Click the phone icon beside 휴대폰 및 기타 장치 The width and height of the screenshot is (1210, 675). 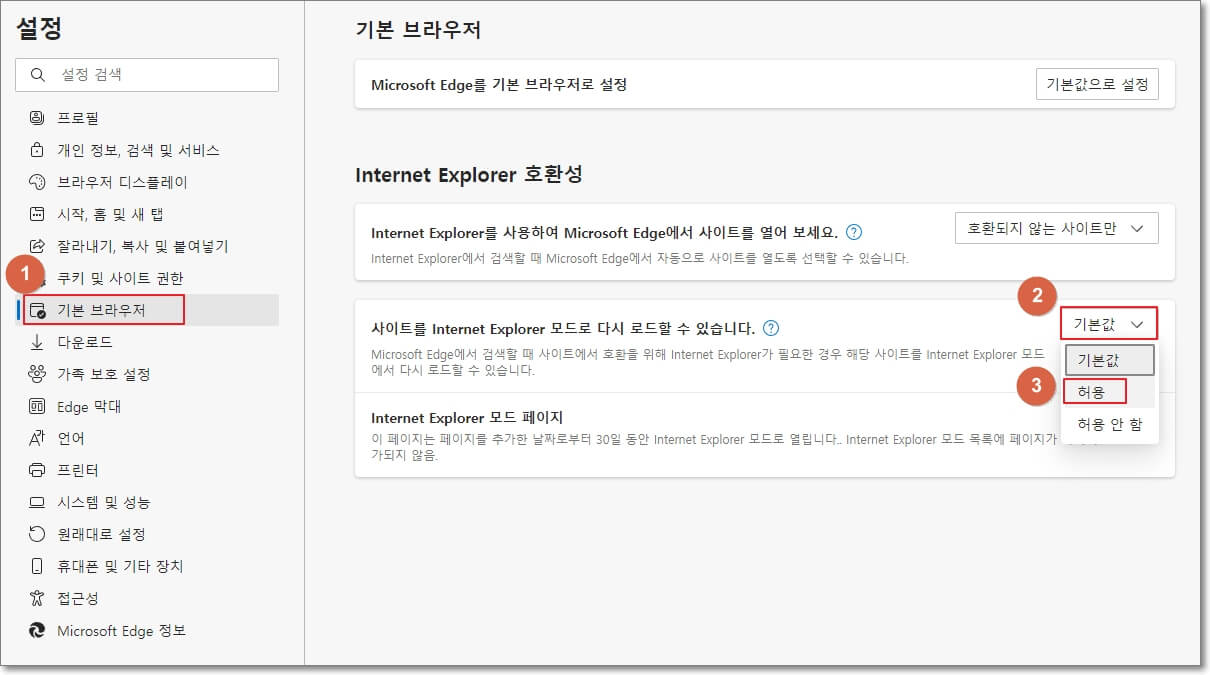38,566
